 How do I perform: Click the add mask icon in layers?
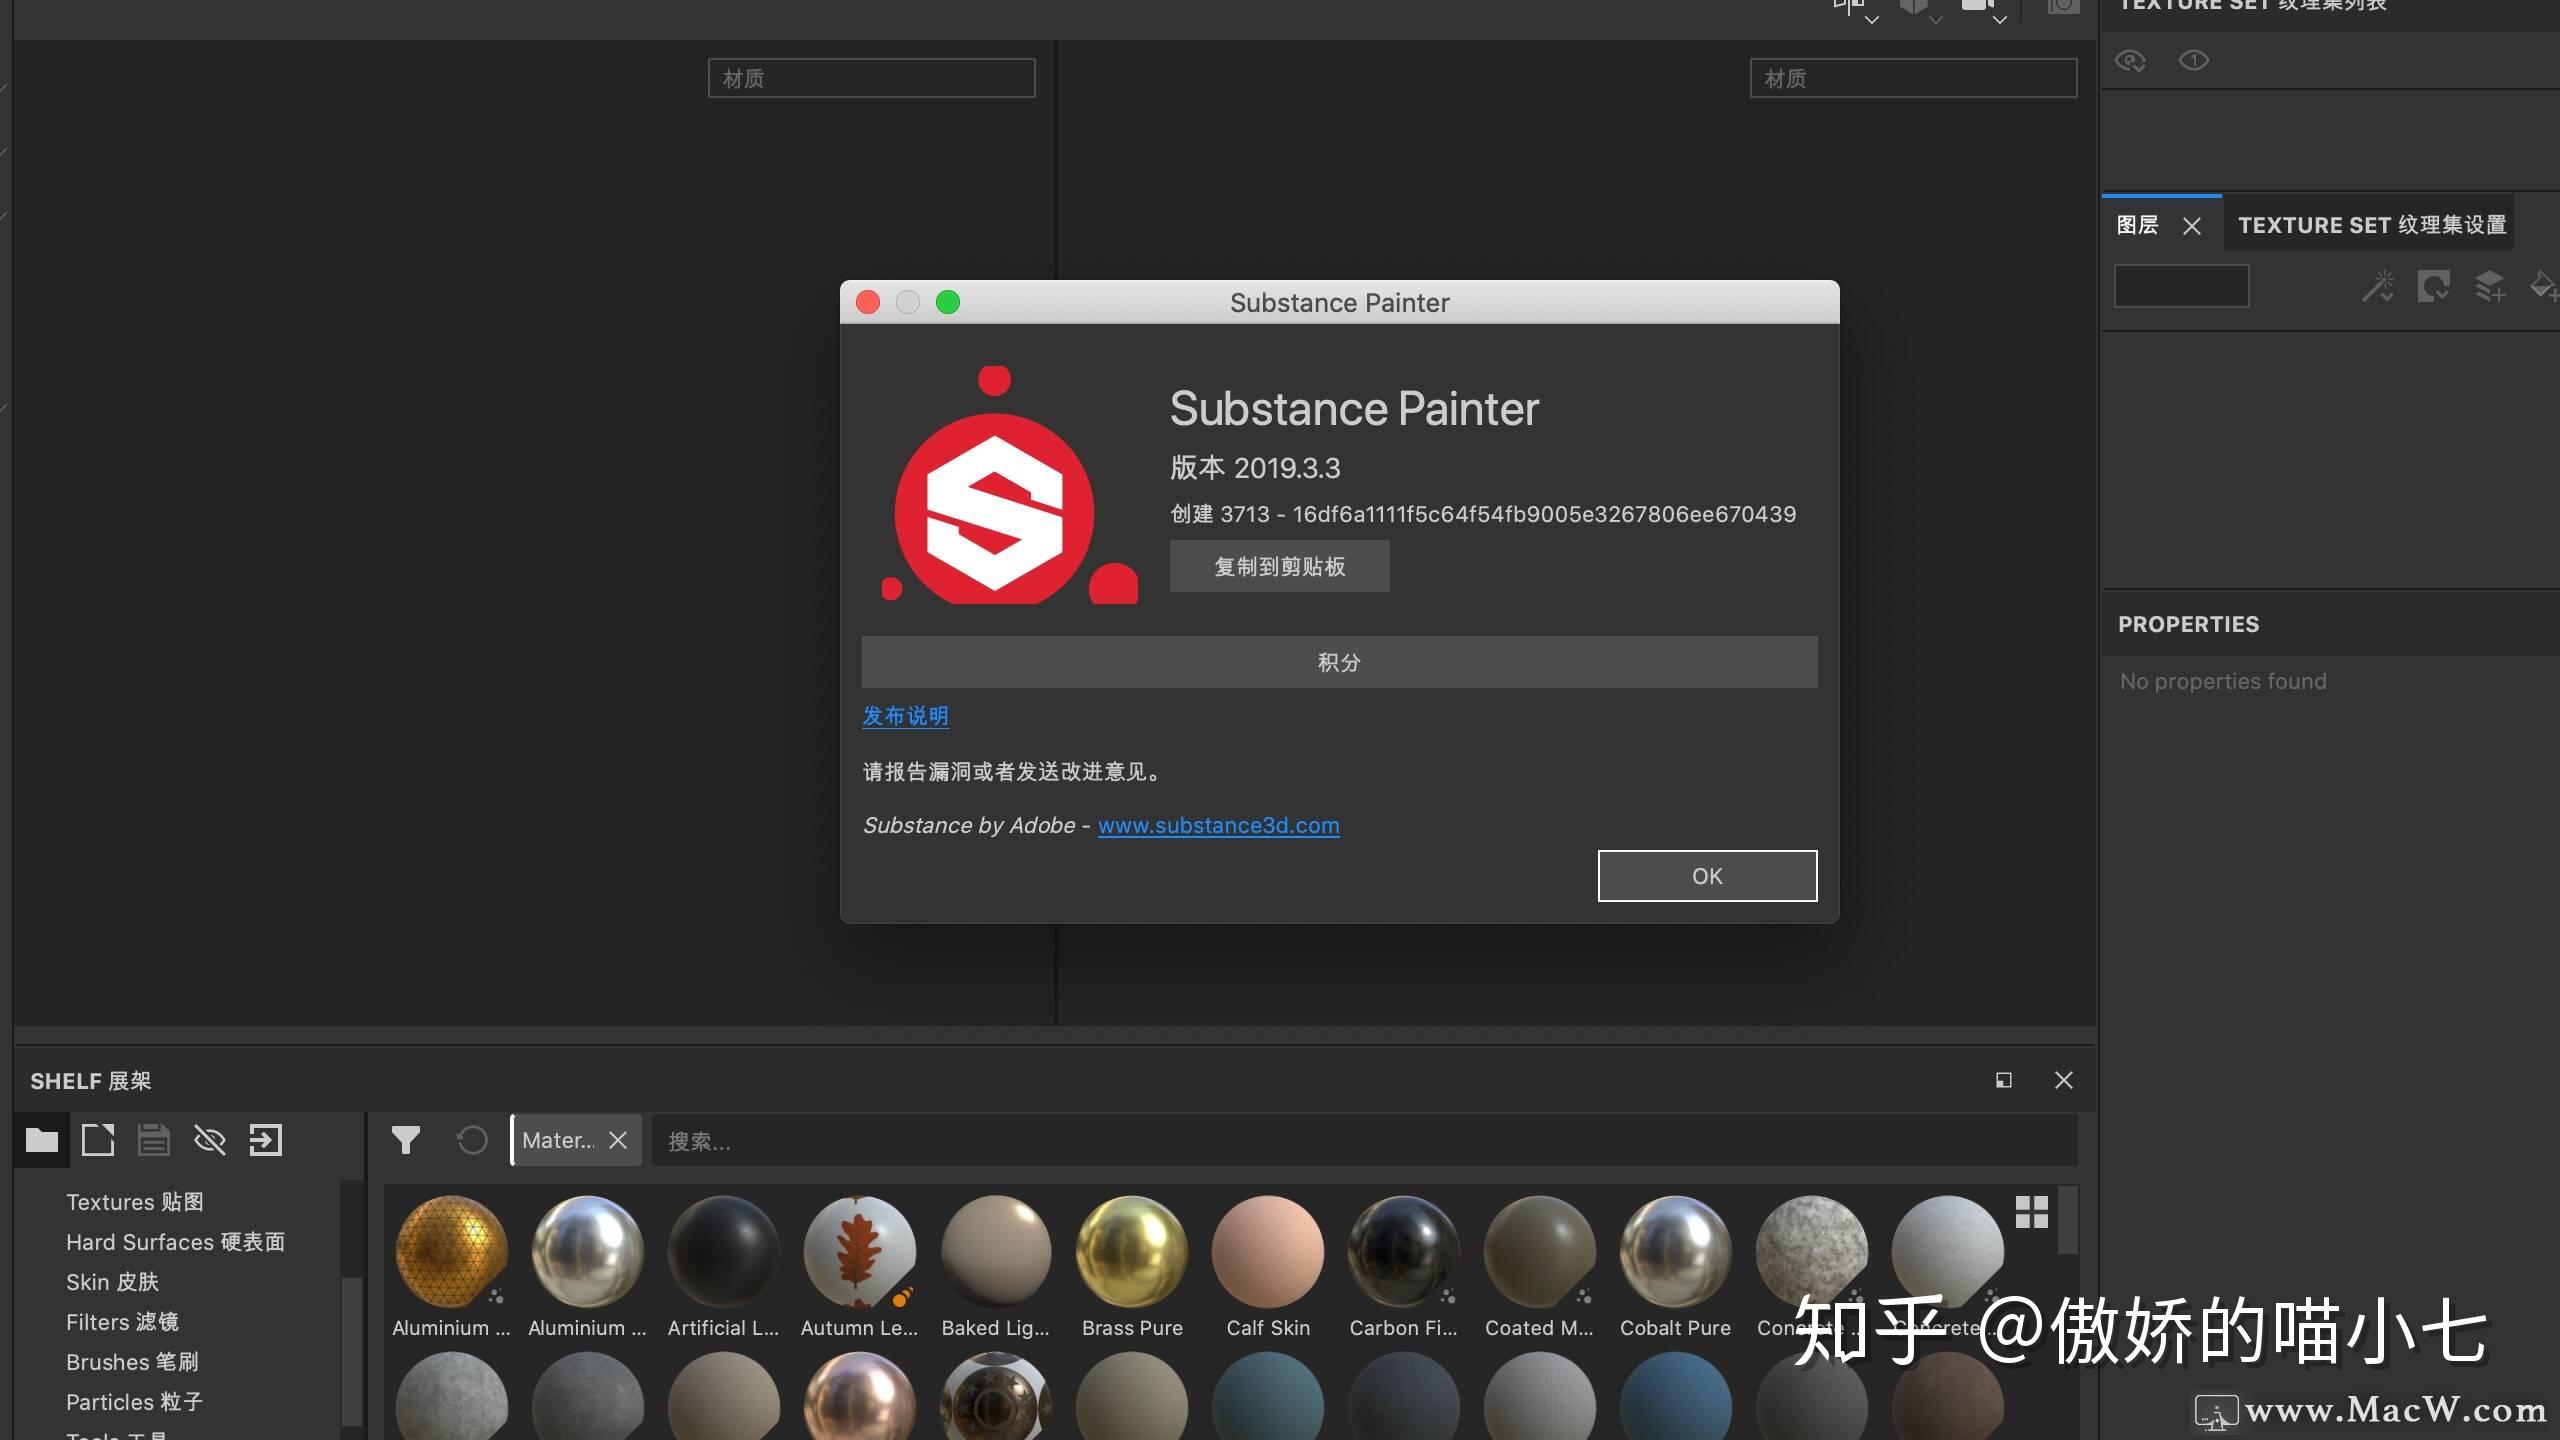(2433, 287)
